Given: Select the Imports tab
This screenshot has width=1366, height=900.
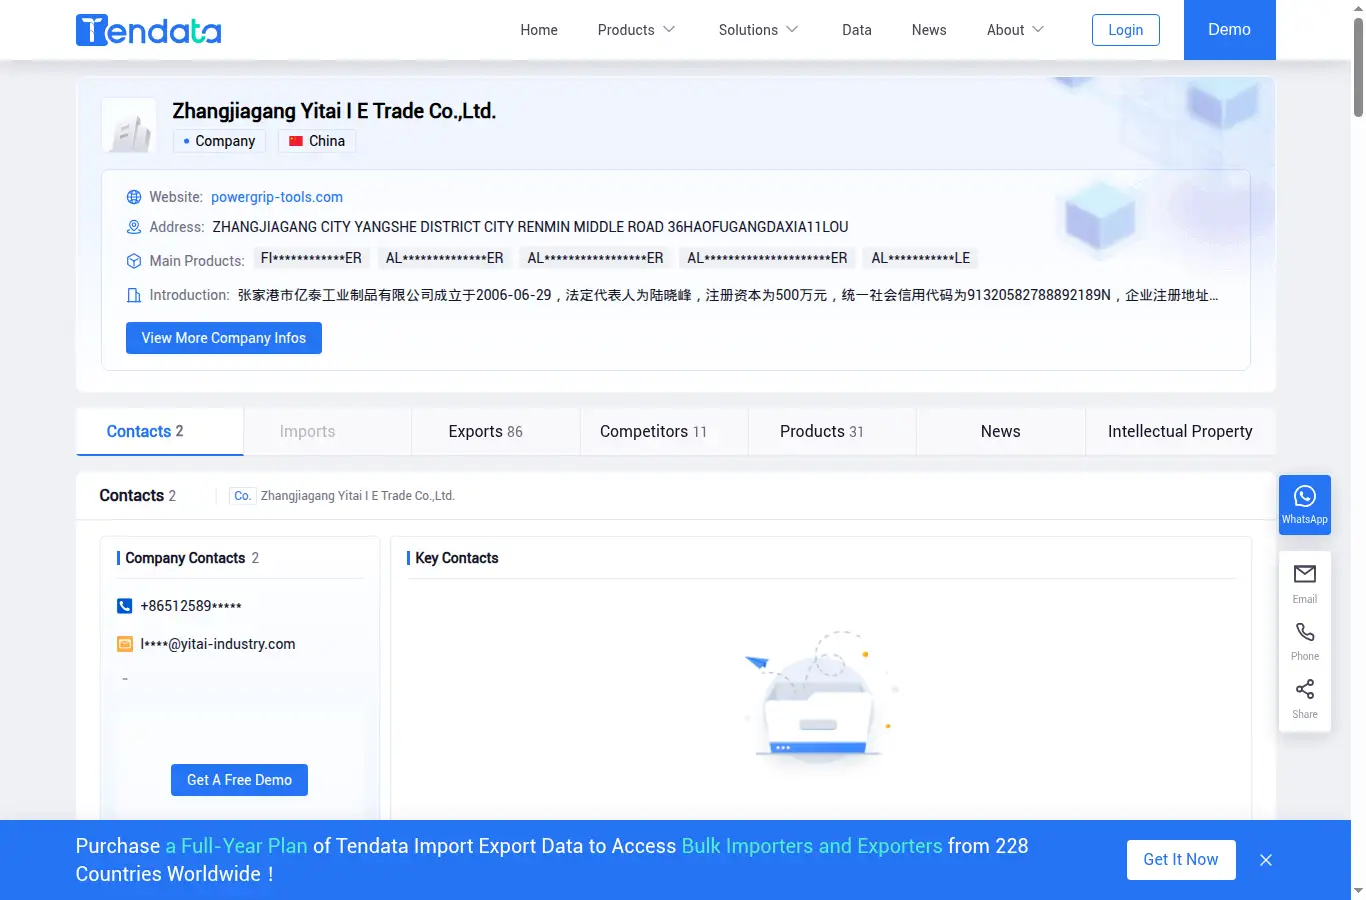Looking at the screenshot, I should coord(327,431).
